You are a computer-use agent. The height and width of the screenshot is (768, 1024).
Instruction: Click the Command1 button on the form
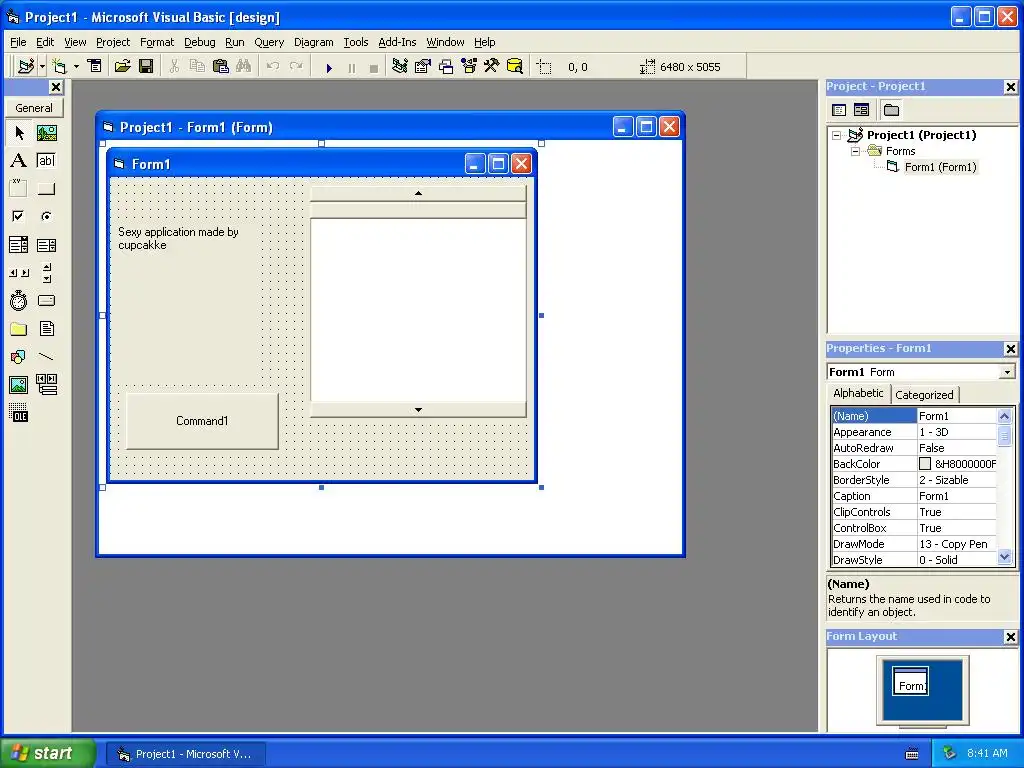point(202,421)
